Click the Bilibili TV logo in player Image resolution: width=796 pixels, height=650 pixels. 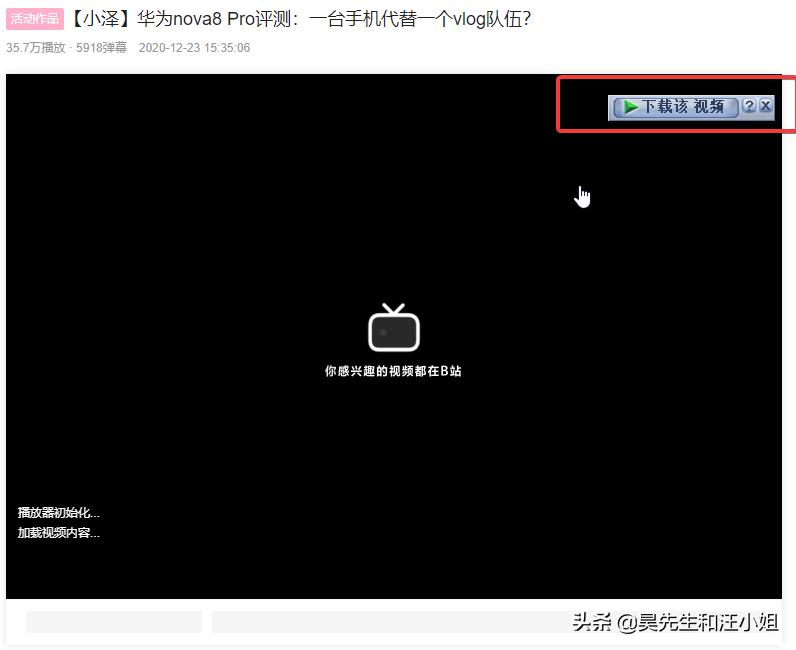394,328
